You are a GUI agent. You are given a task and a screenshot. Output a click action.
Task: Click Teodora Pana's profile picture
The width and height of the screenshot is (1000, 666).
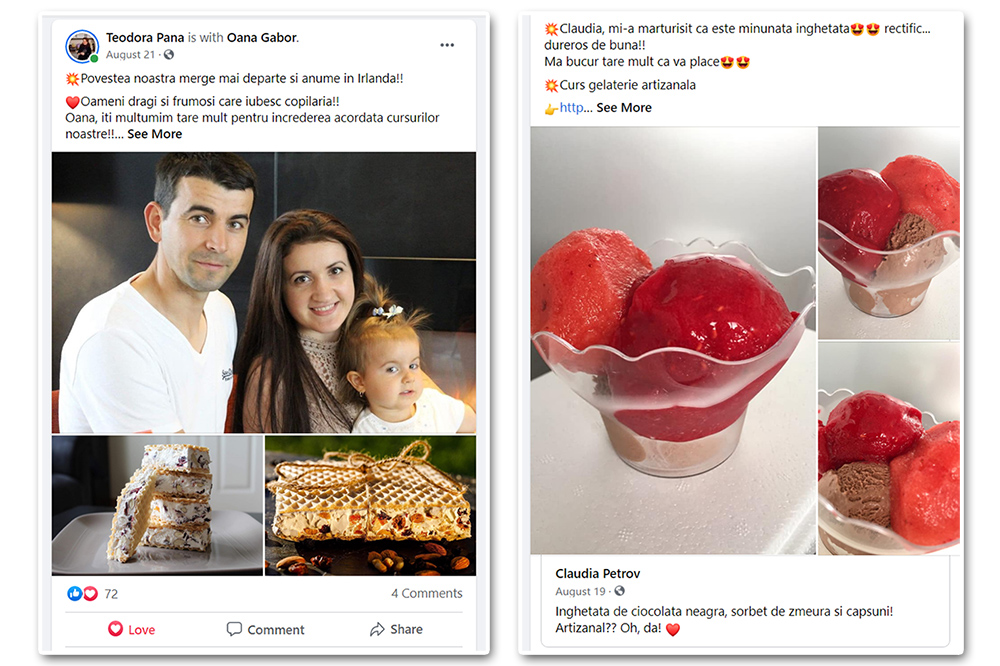coord(82,47)
